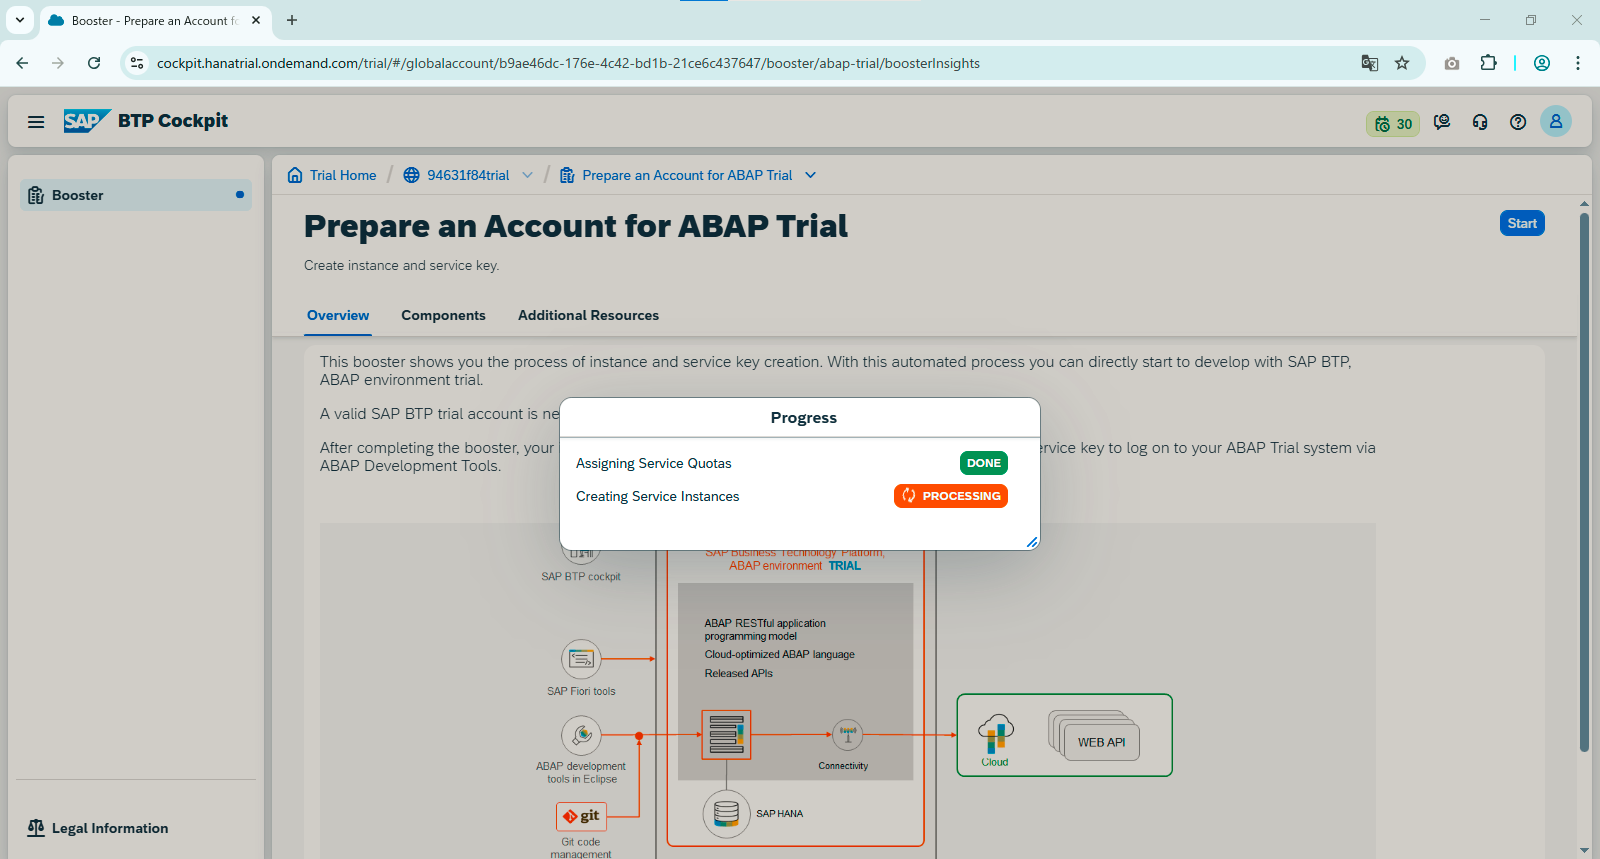Open the Chrome profile icon

click(1542, 63)
